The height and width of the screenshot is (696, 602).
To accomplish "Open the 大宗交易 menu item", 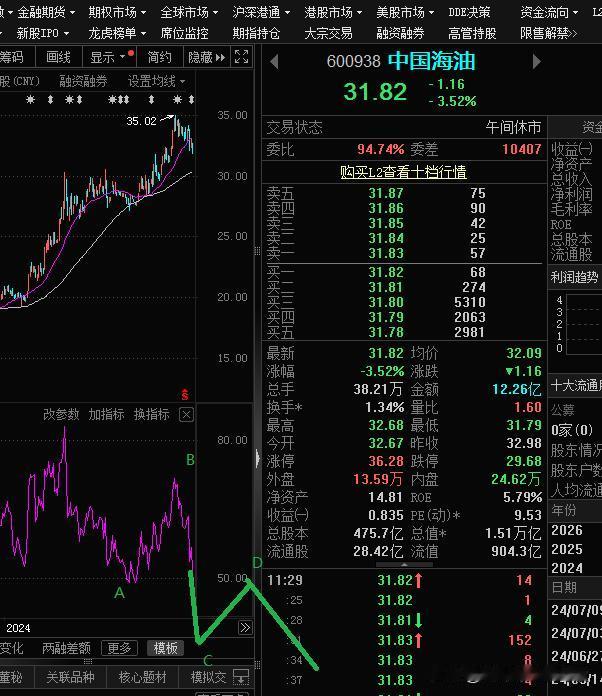I will click(x=328, y=33).
